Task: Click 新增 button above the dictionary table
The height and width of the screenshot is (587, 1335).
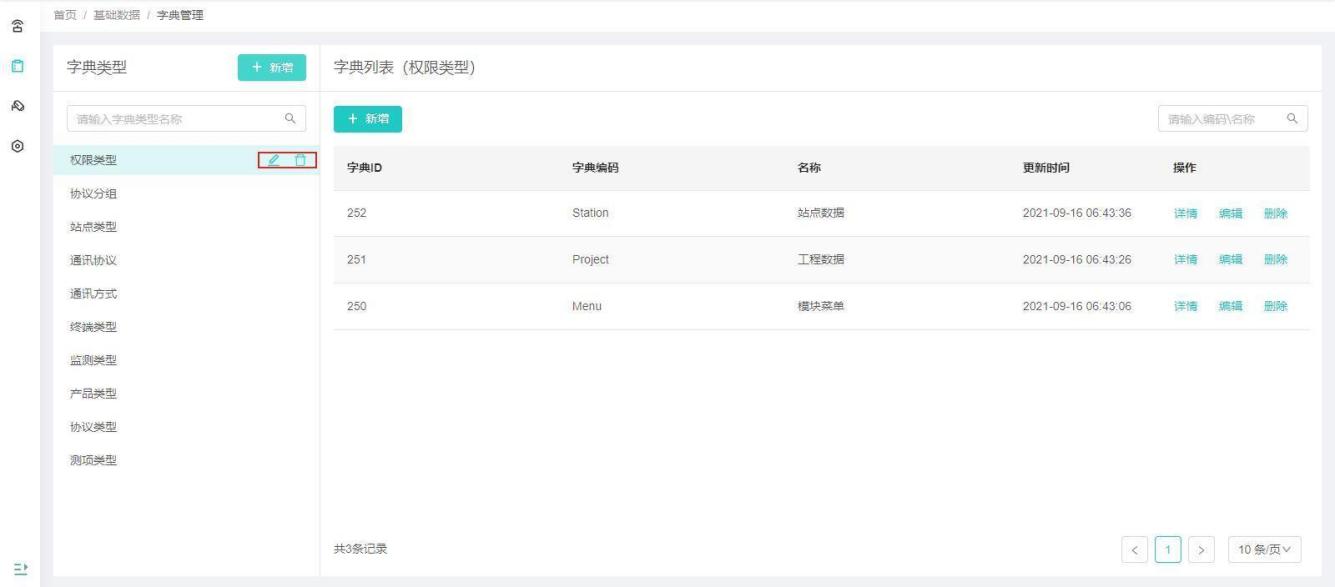Action: point(367,119)
